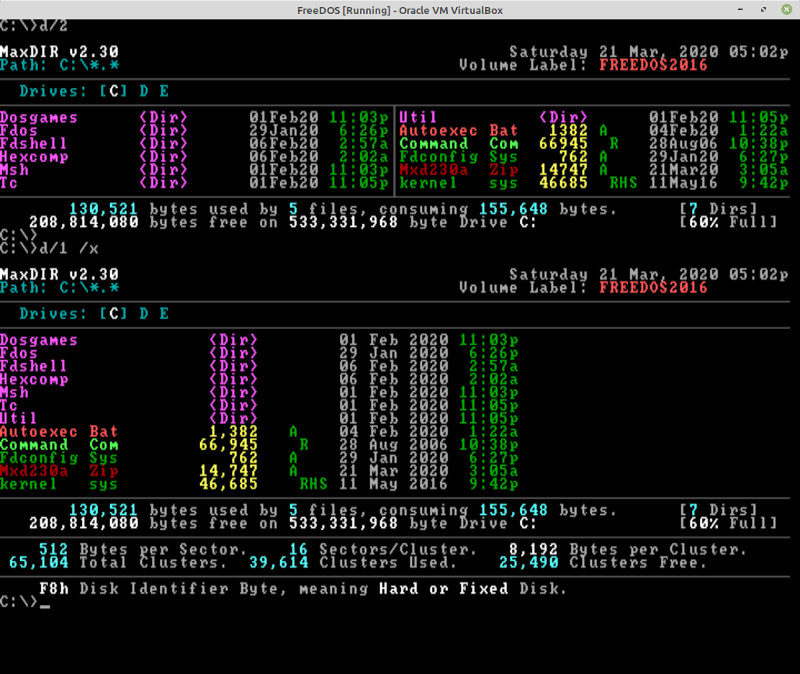
Task: Click the "21 Mar 2020" date
Action: [393, 471]
